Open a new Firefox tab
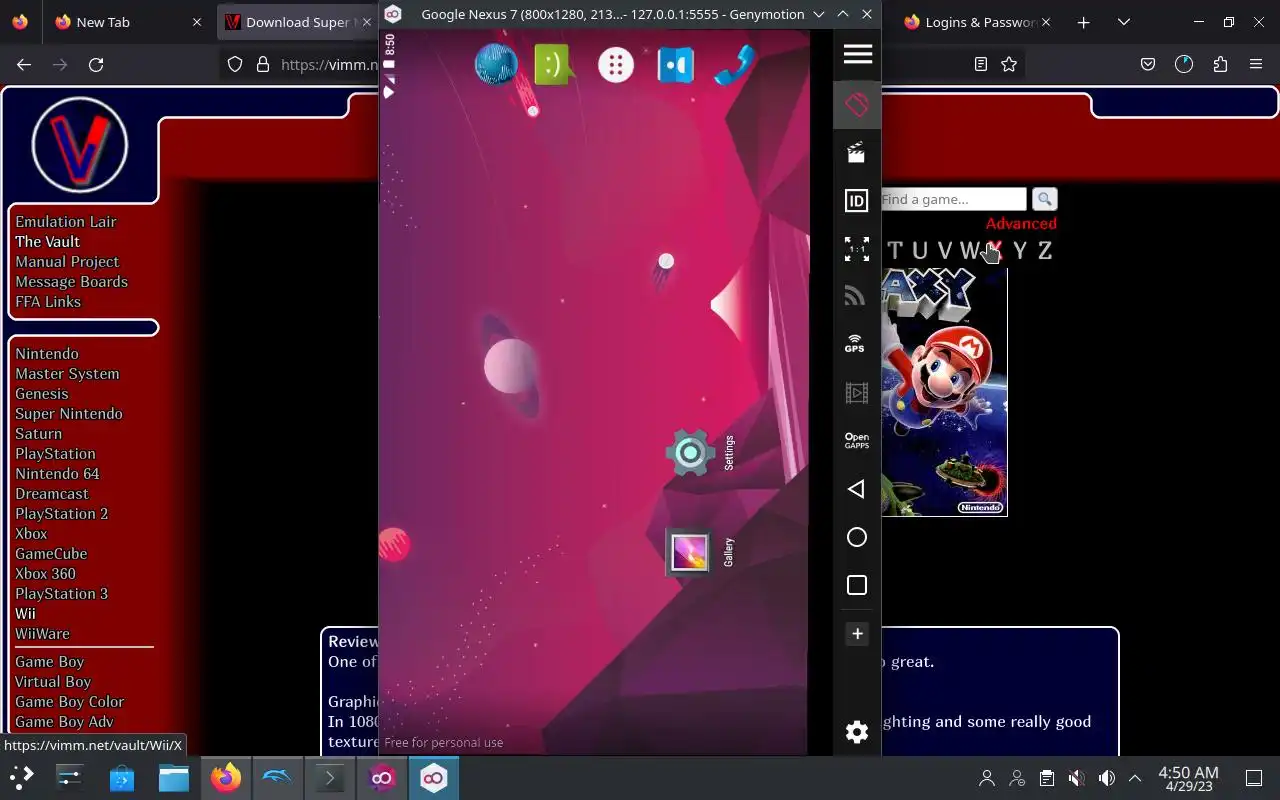 (x=1083, y=22)
